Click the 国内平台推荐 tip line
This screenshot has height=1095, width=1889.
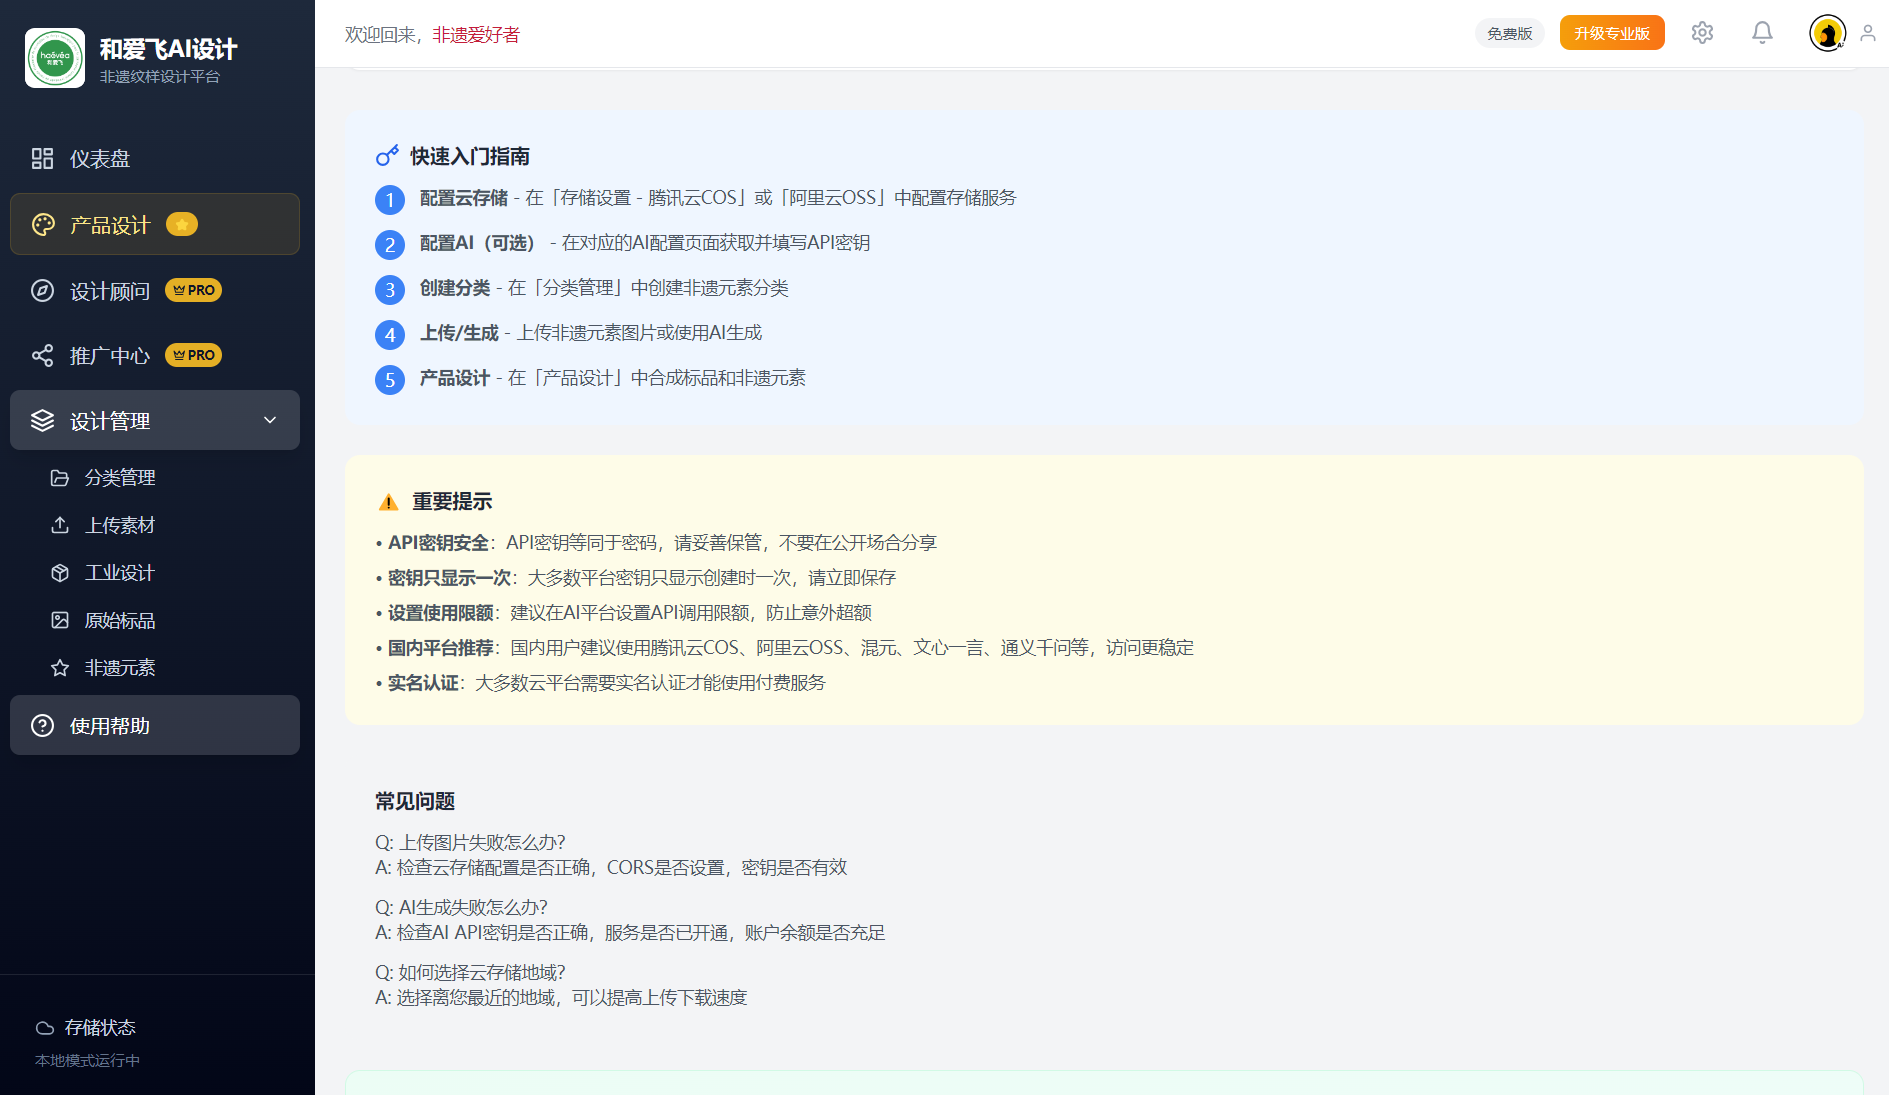click(x=785, y=648)
